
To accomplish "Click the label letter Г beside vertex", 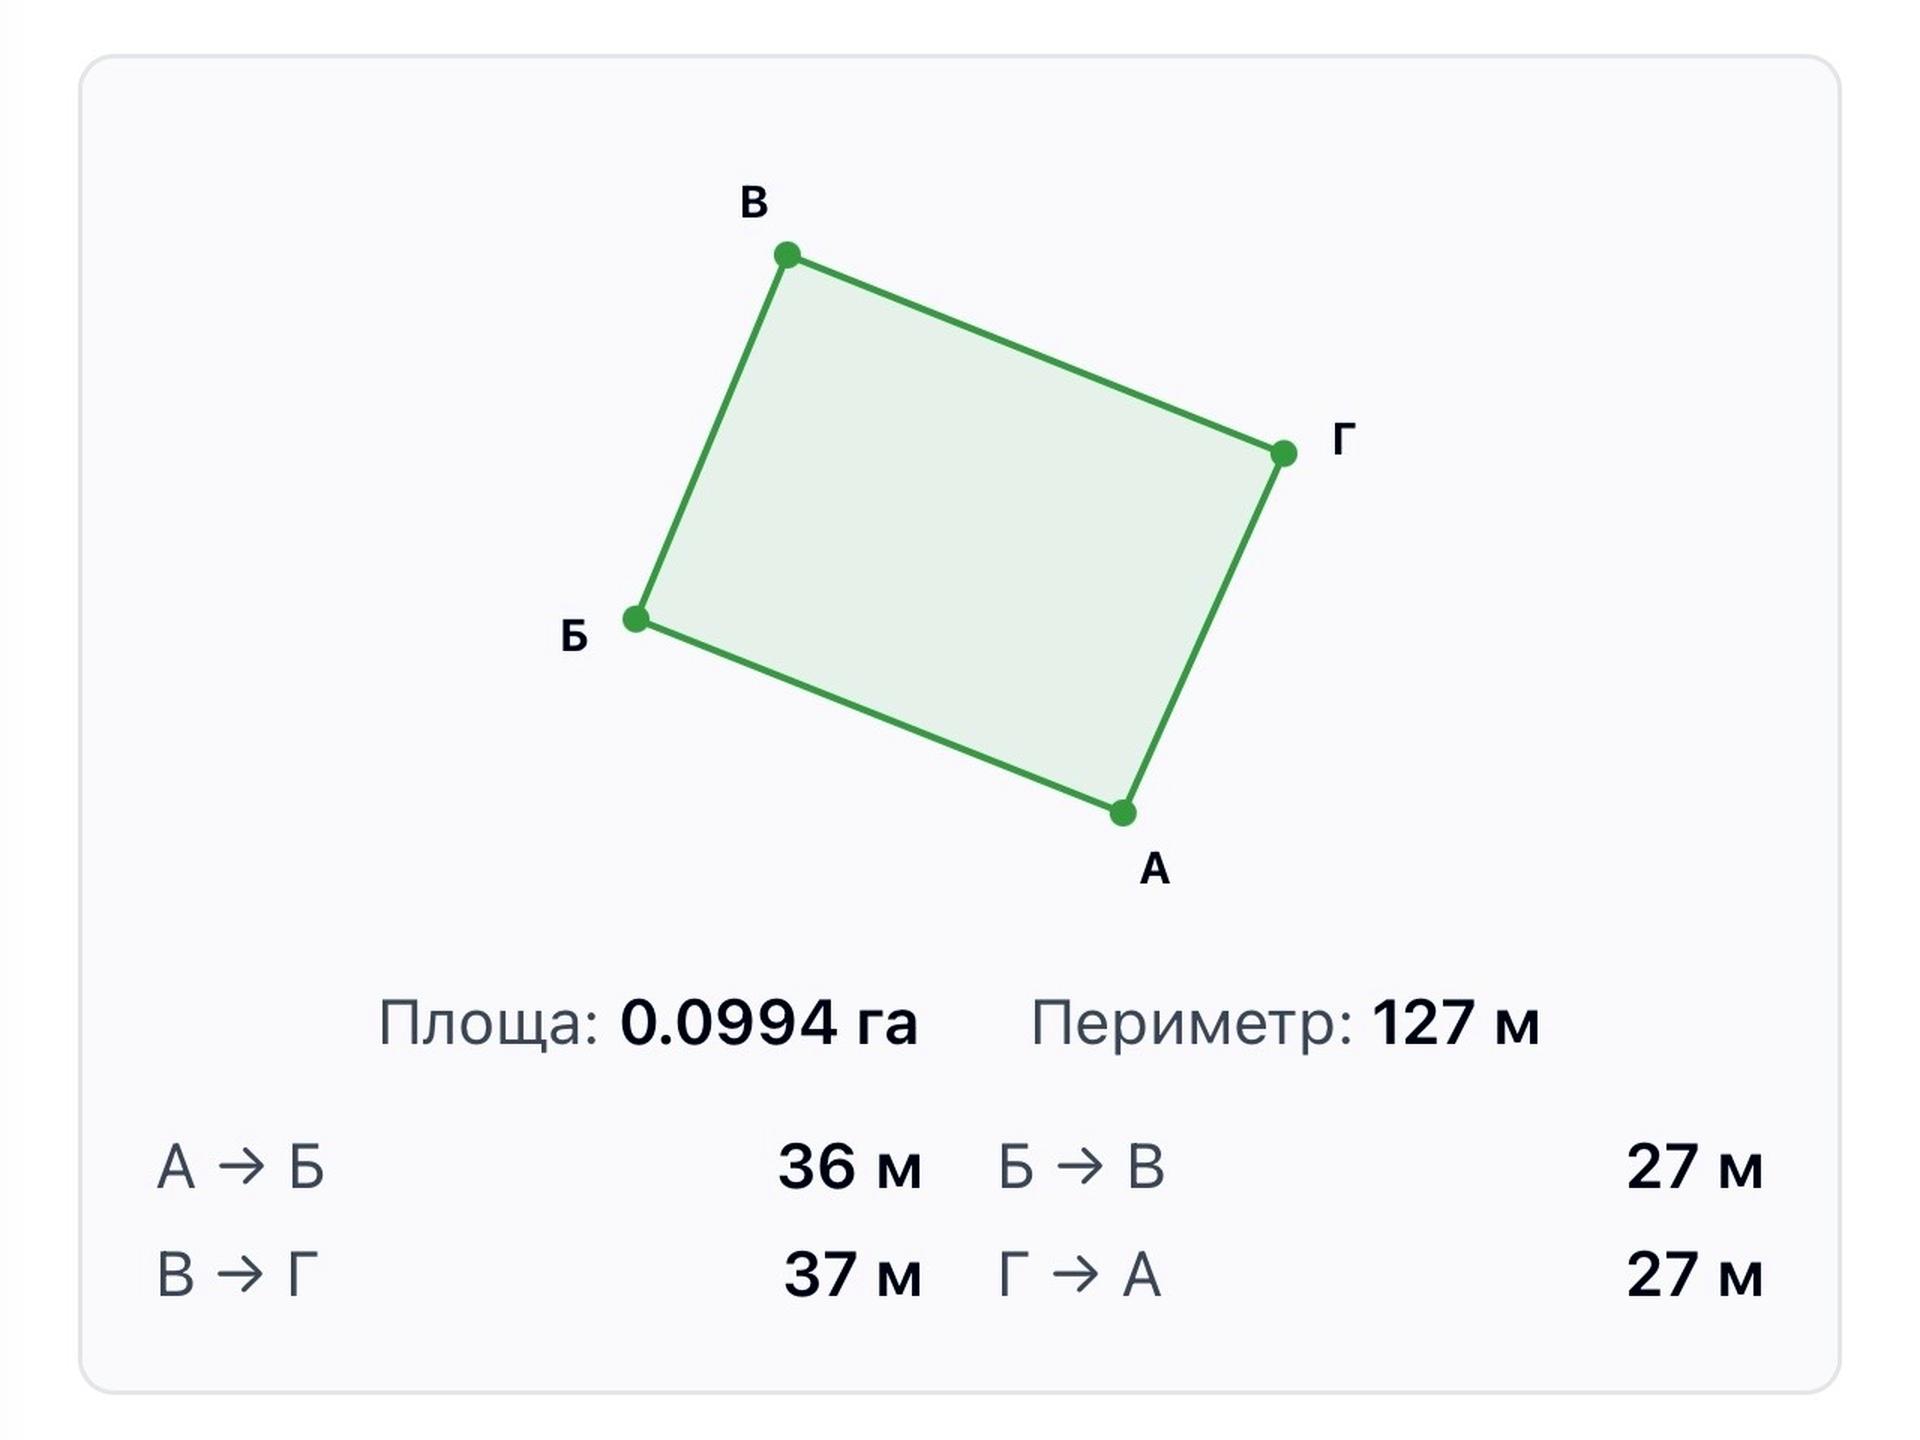I will click(1344, 439).
